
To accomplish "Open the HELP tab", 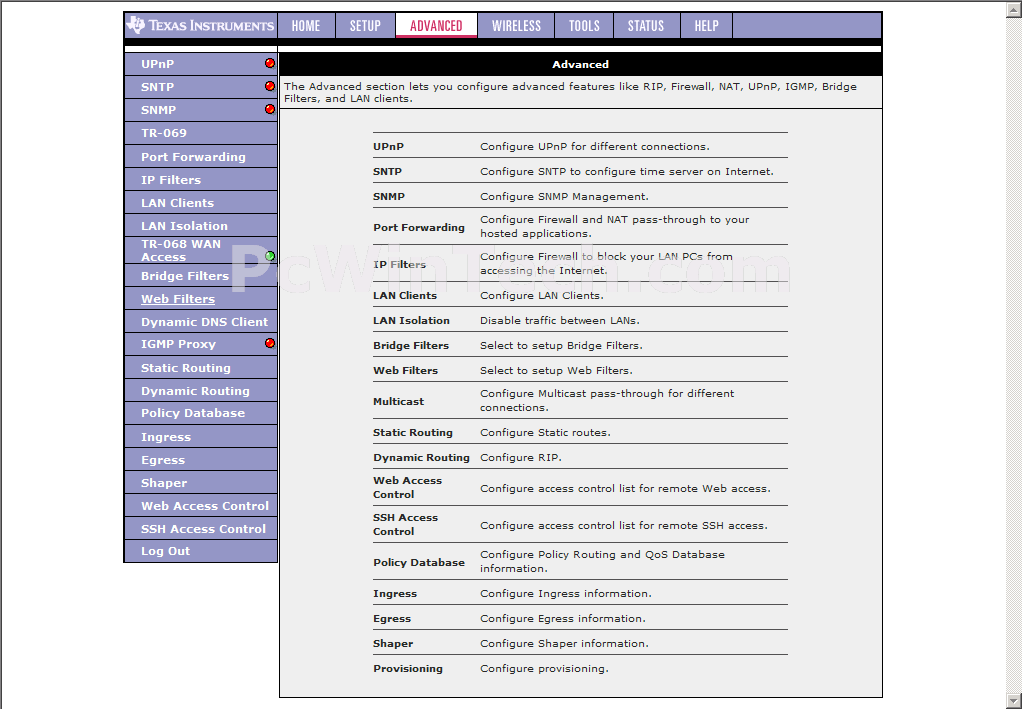I will tap(707, 25).
